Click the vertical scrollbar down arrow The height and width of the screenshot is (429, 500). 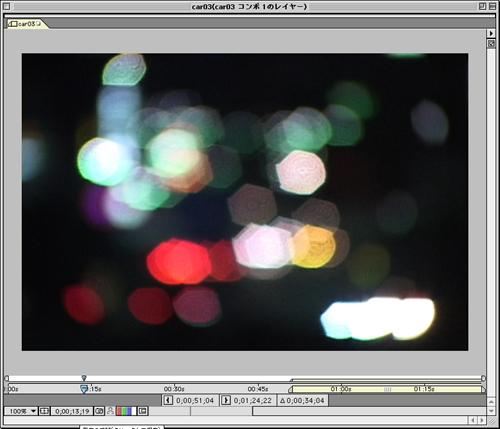tap(491, 411)
